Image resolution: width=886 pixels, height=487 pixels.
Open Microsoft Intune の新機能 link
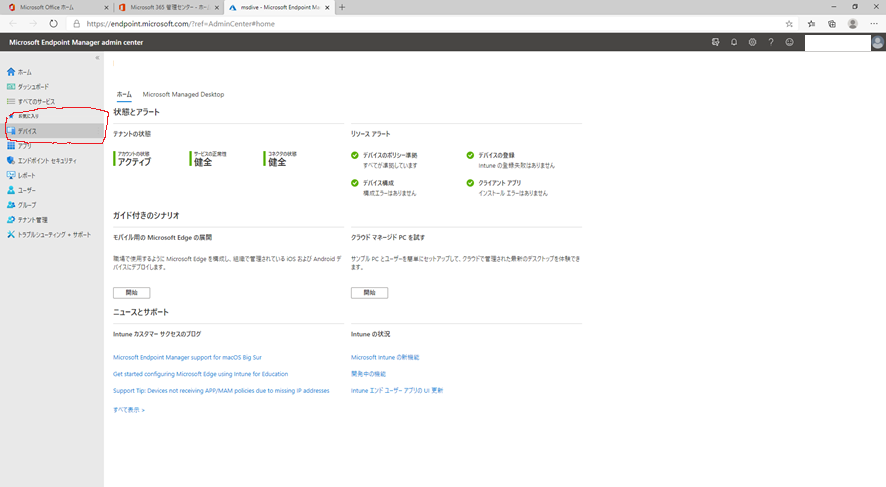[385, 357]
